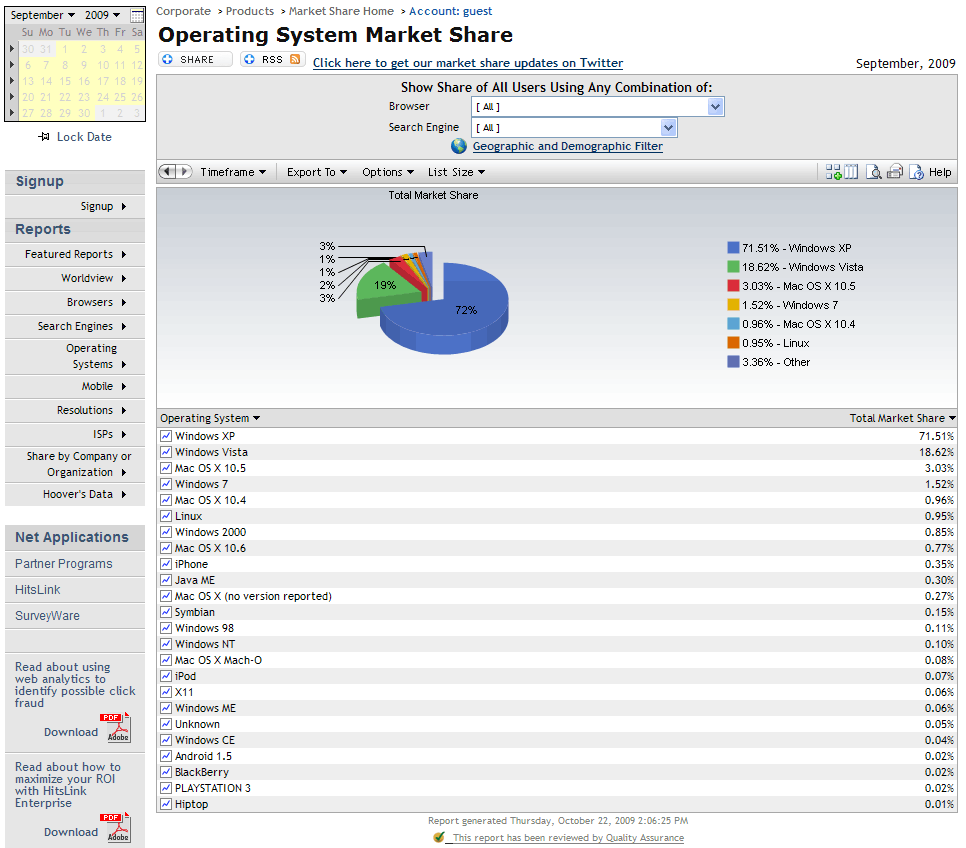Image resolution: width=966 pixels, height=848 pixels.
Task: Click trend chart icon for iPhone row
Action: [x=166, y=564]
